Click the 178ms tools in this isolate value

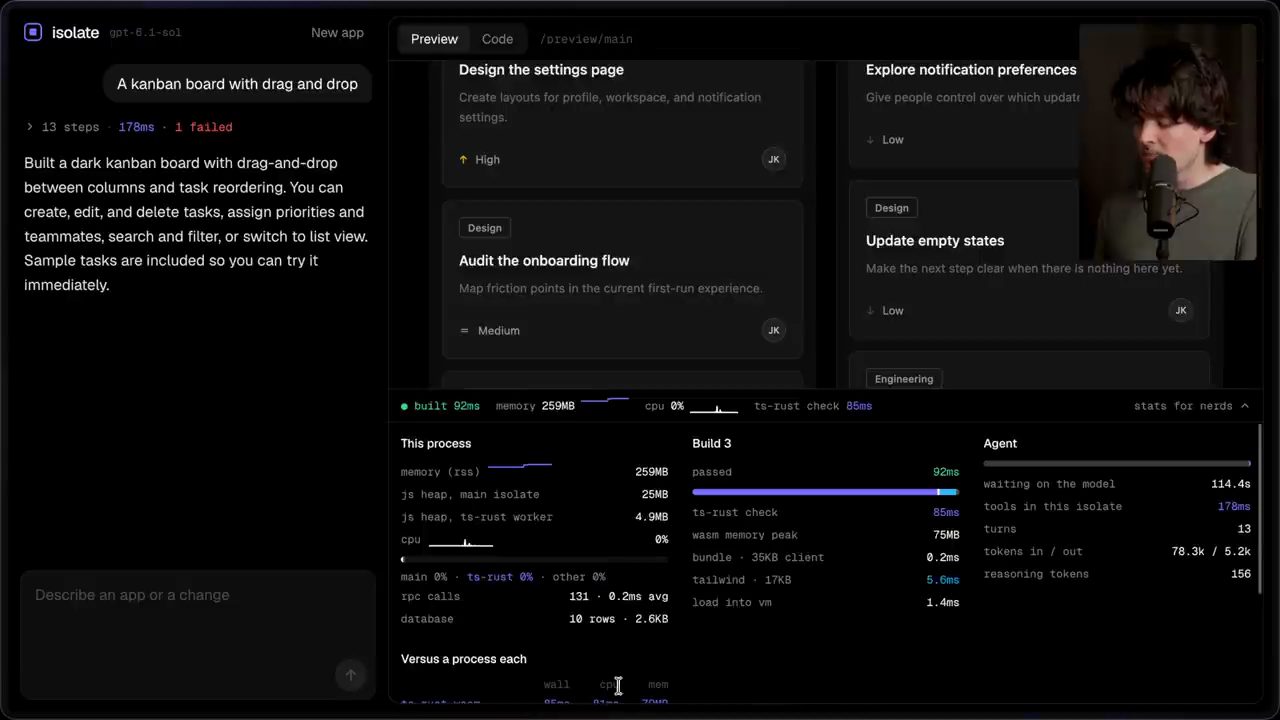[x=1234, y=507]
